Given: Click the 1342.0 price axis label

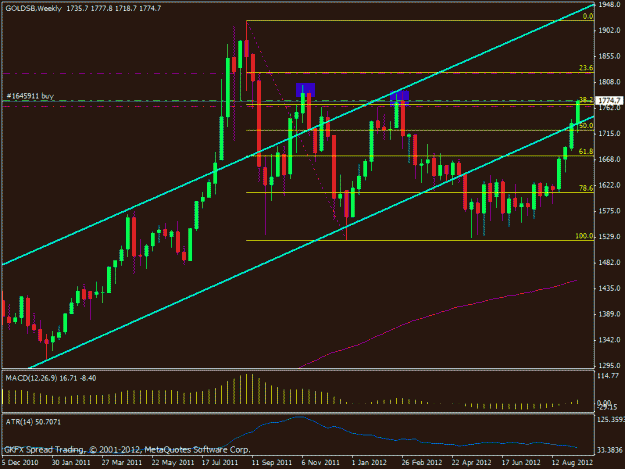Looking at the screenshot, I should click(610, 339).
